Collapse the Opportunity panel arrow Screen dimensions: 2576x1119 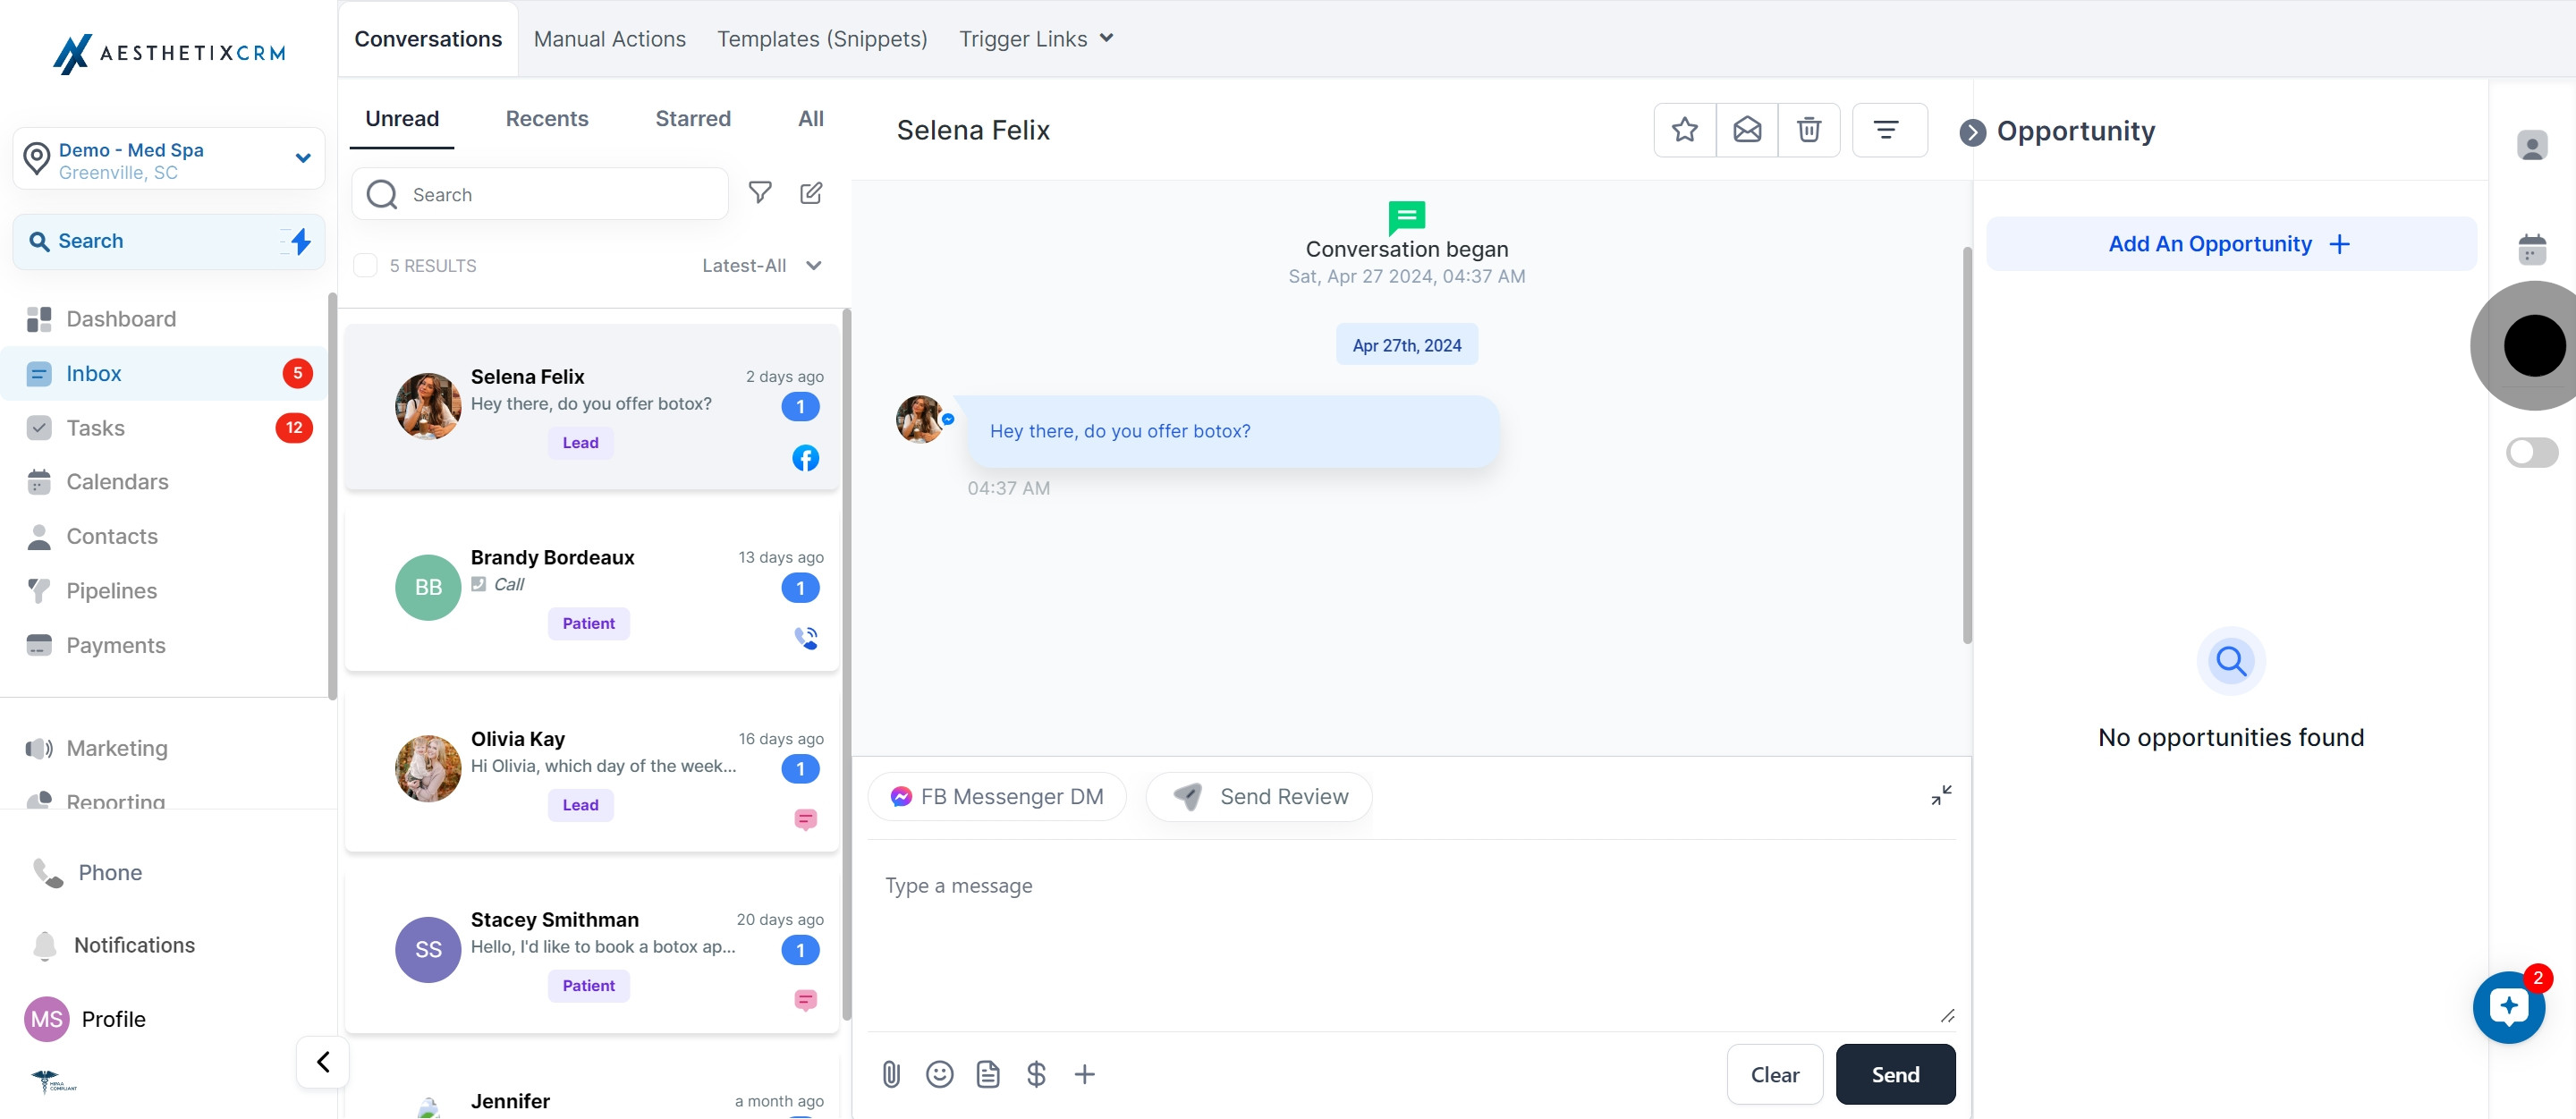1972,132
